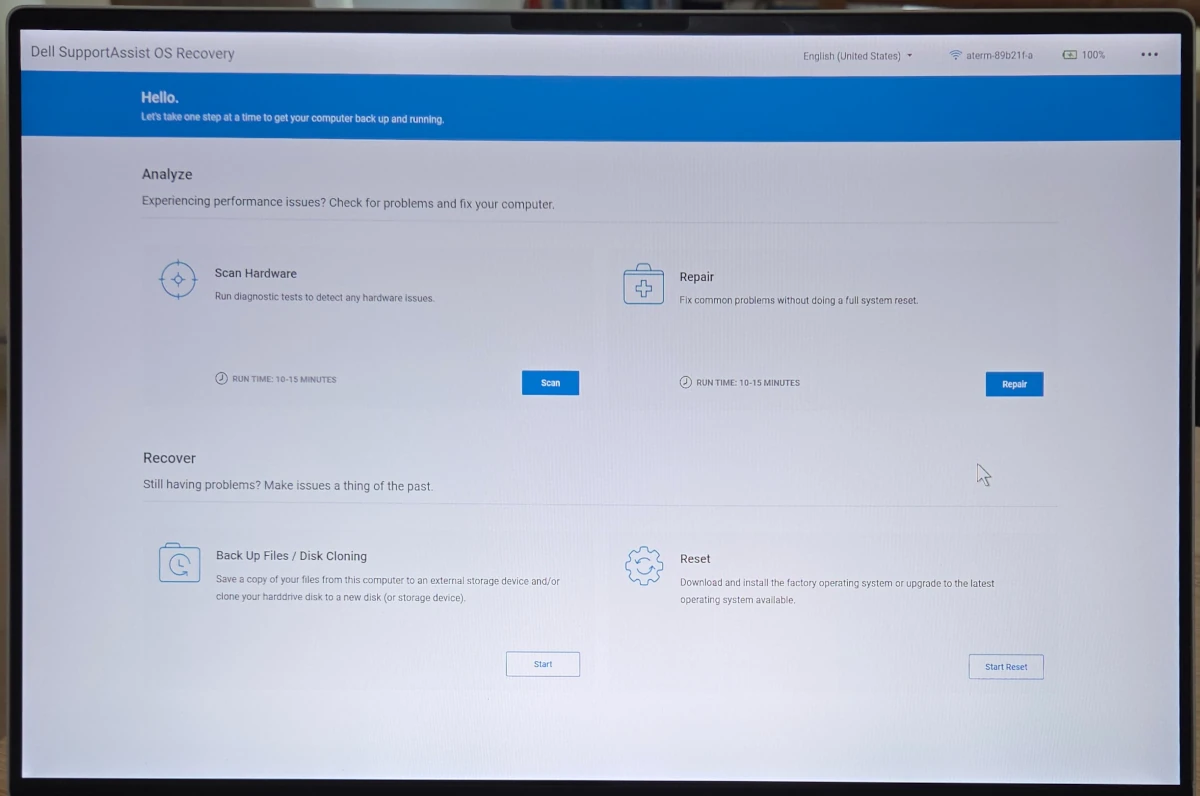Open the English (United States) language dropdown
Viewport: 1200px width, 796px height.
[x=857, y=56]
